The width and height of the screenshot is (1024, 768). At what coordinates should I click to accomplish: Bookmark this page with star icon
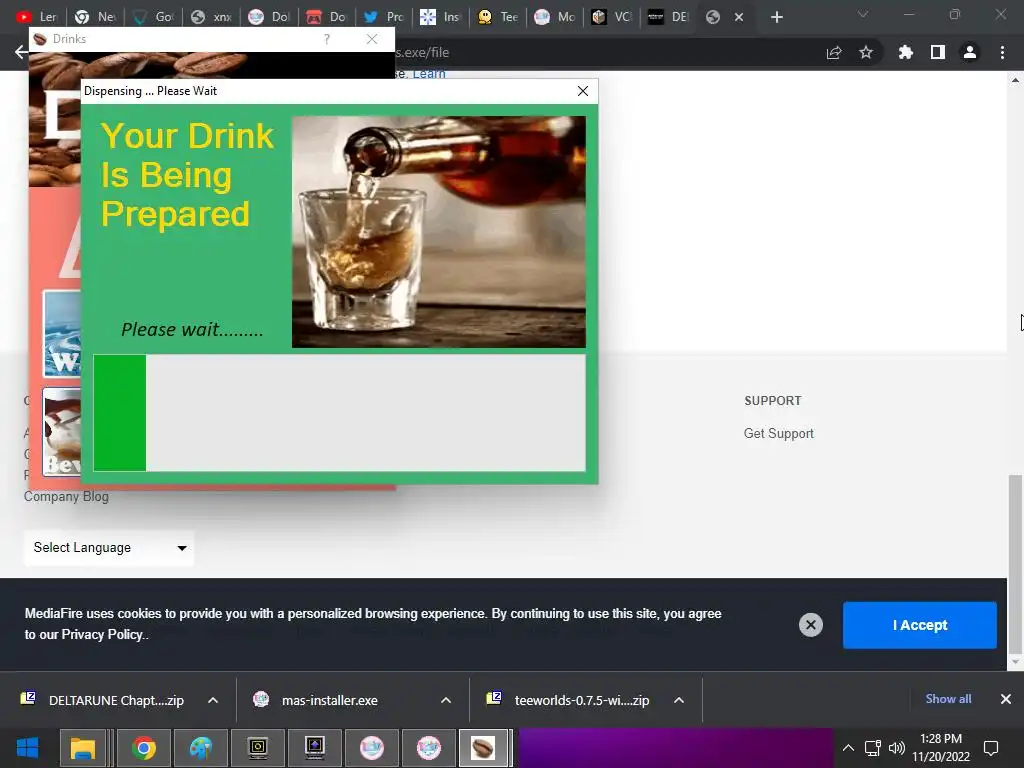pyautogui.click(x=866, y=52)
